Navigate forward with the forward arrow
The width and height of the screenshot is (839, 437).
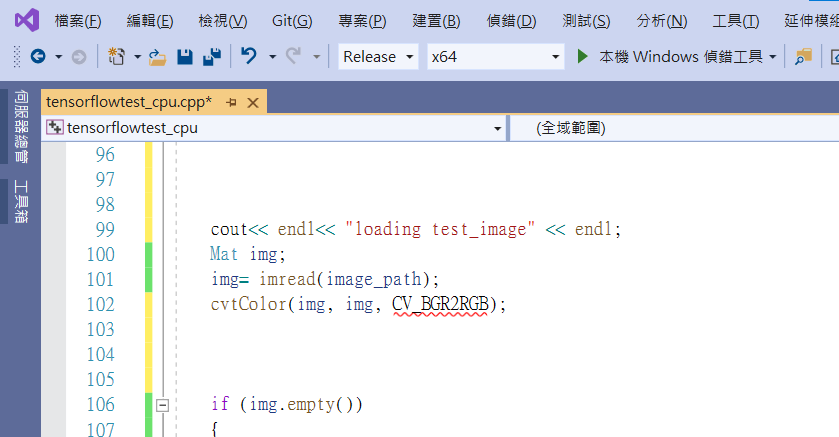(79, 57)
